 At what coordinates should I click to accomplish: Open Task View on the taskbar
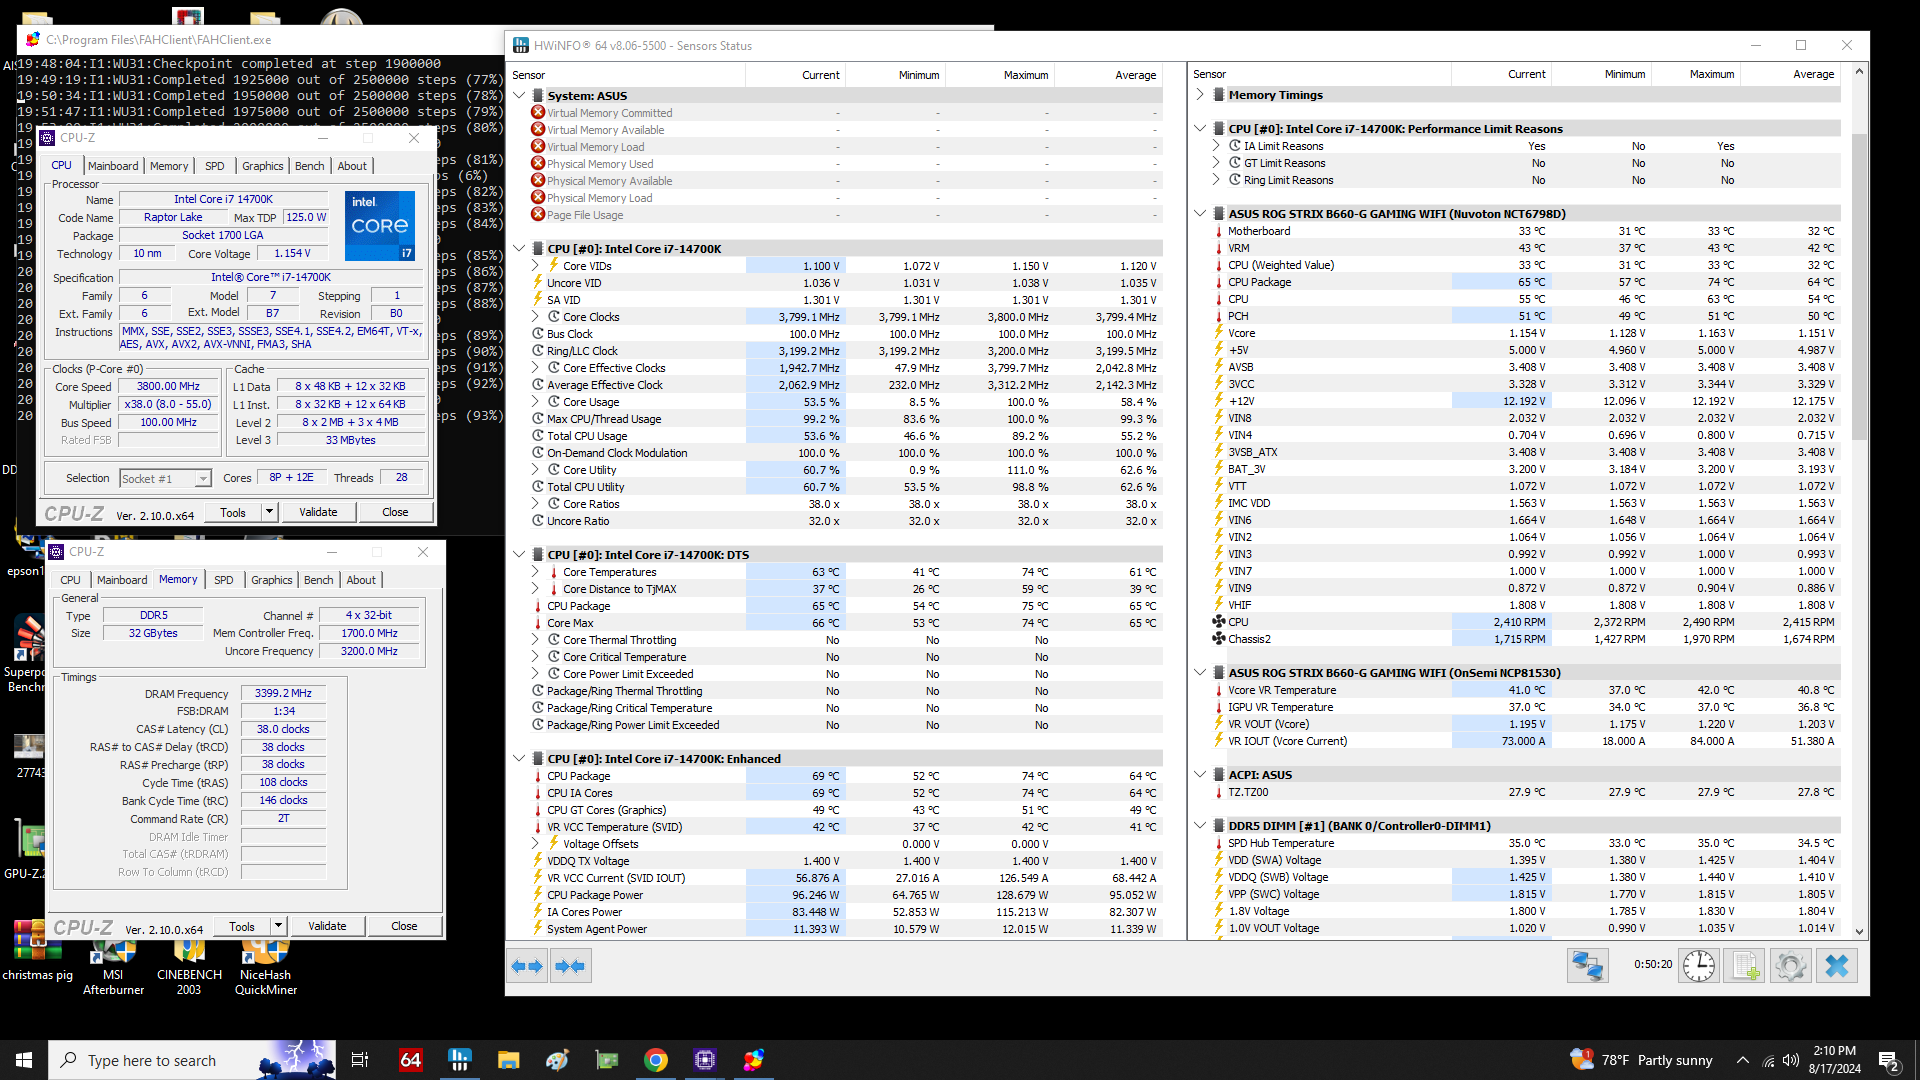pyautogui.click(x=360, y=1060)
